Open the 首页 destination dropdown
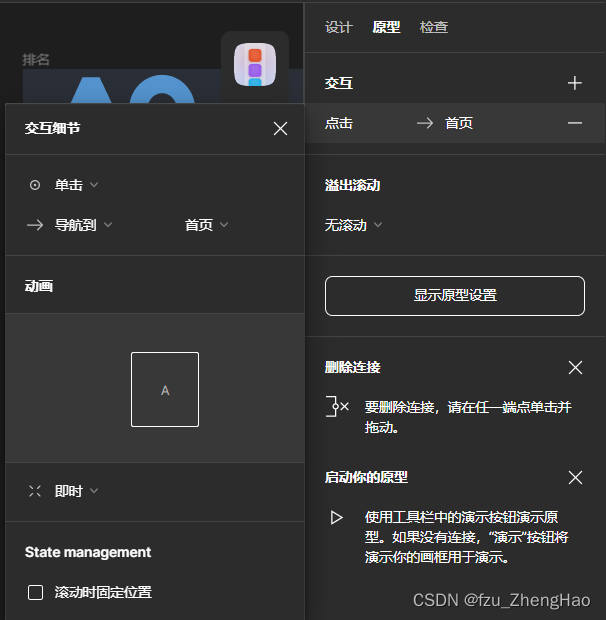 [x=206, y=225]
